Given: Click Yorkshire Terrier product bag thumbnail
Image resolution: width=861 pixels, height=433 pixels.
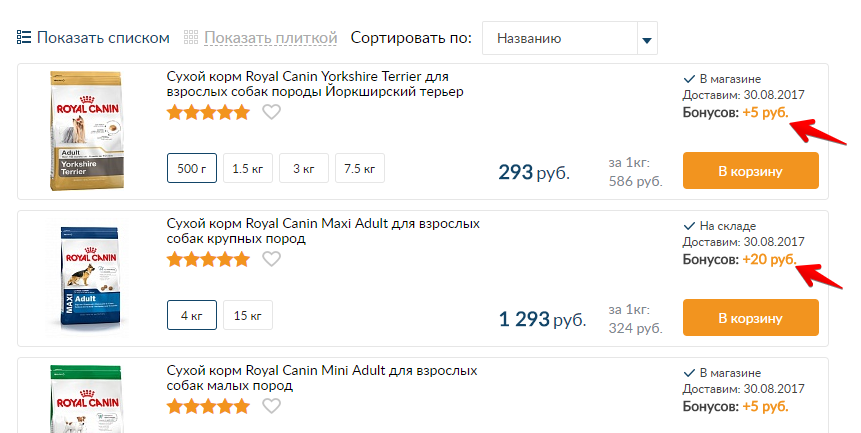Looking at the screenshot, I should point(84,130).
